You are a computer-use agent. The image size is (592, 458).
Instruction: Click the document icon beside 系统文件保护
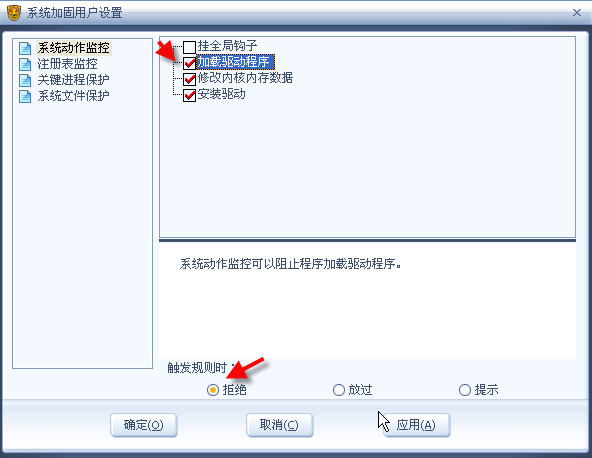(25, 96)
